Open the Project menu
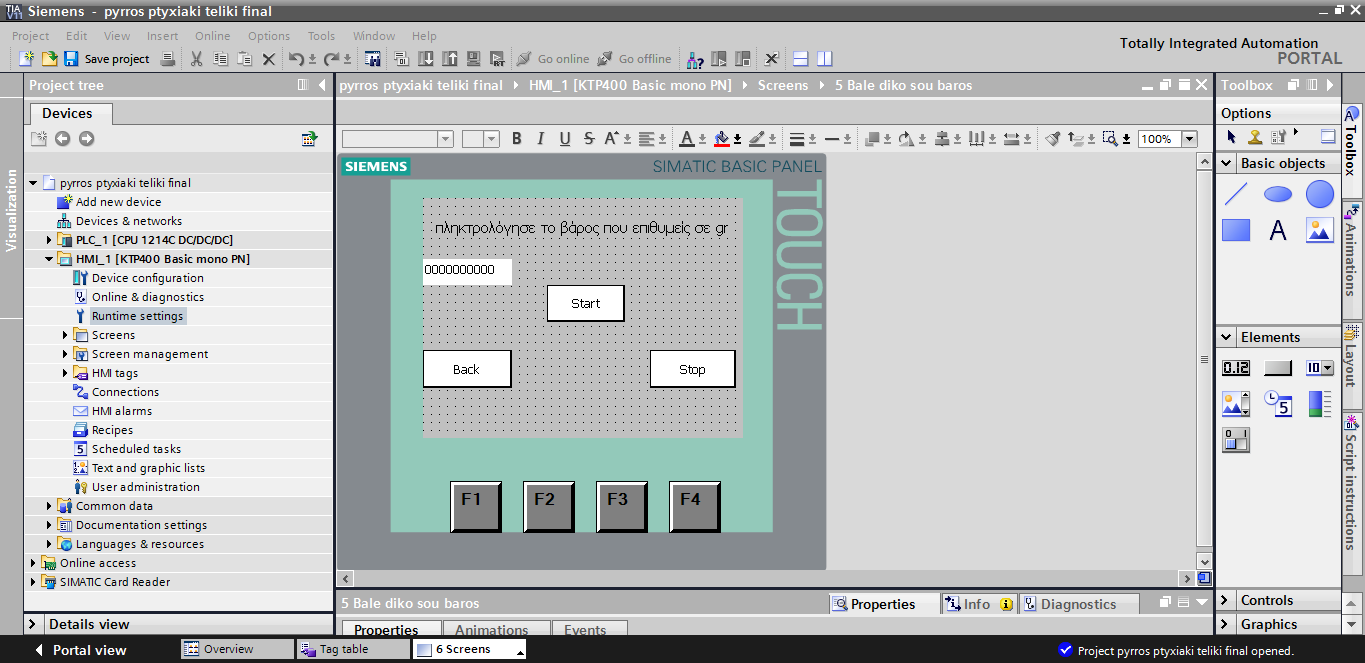Image resolution: width=1365 pixels, height=663 pixels. pyautogui.click(x=31, y=36)
